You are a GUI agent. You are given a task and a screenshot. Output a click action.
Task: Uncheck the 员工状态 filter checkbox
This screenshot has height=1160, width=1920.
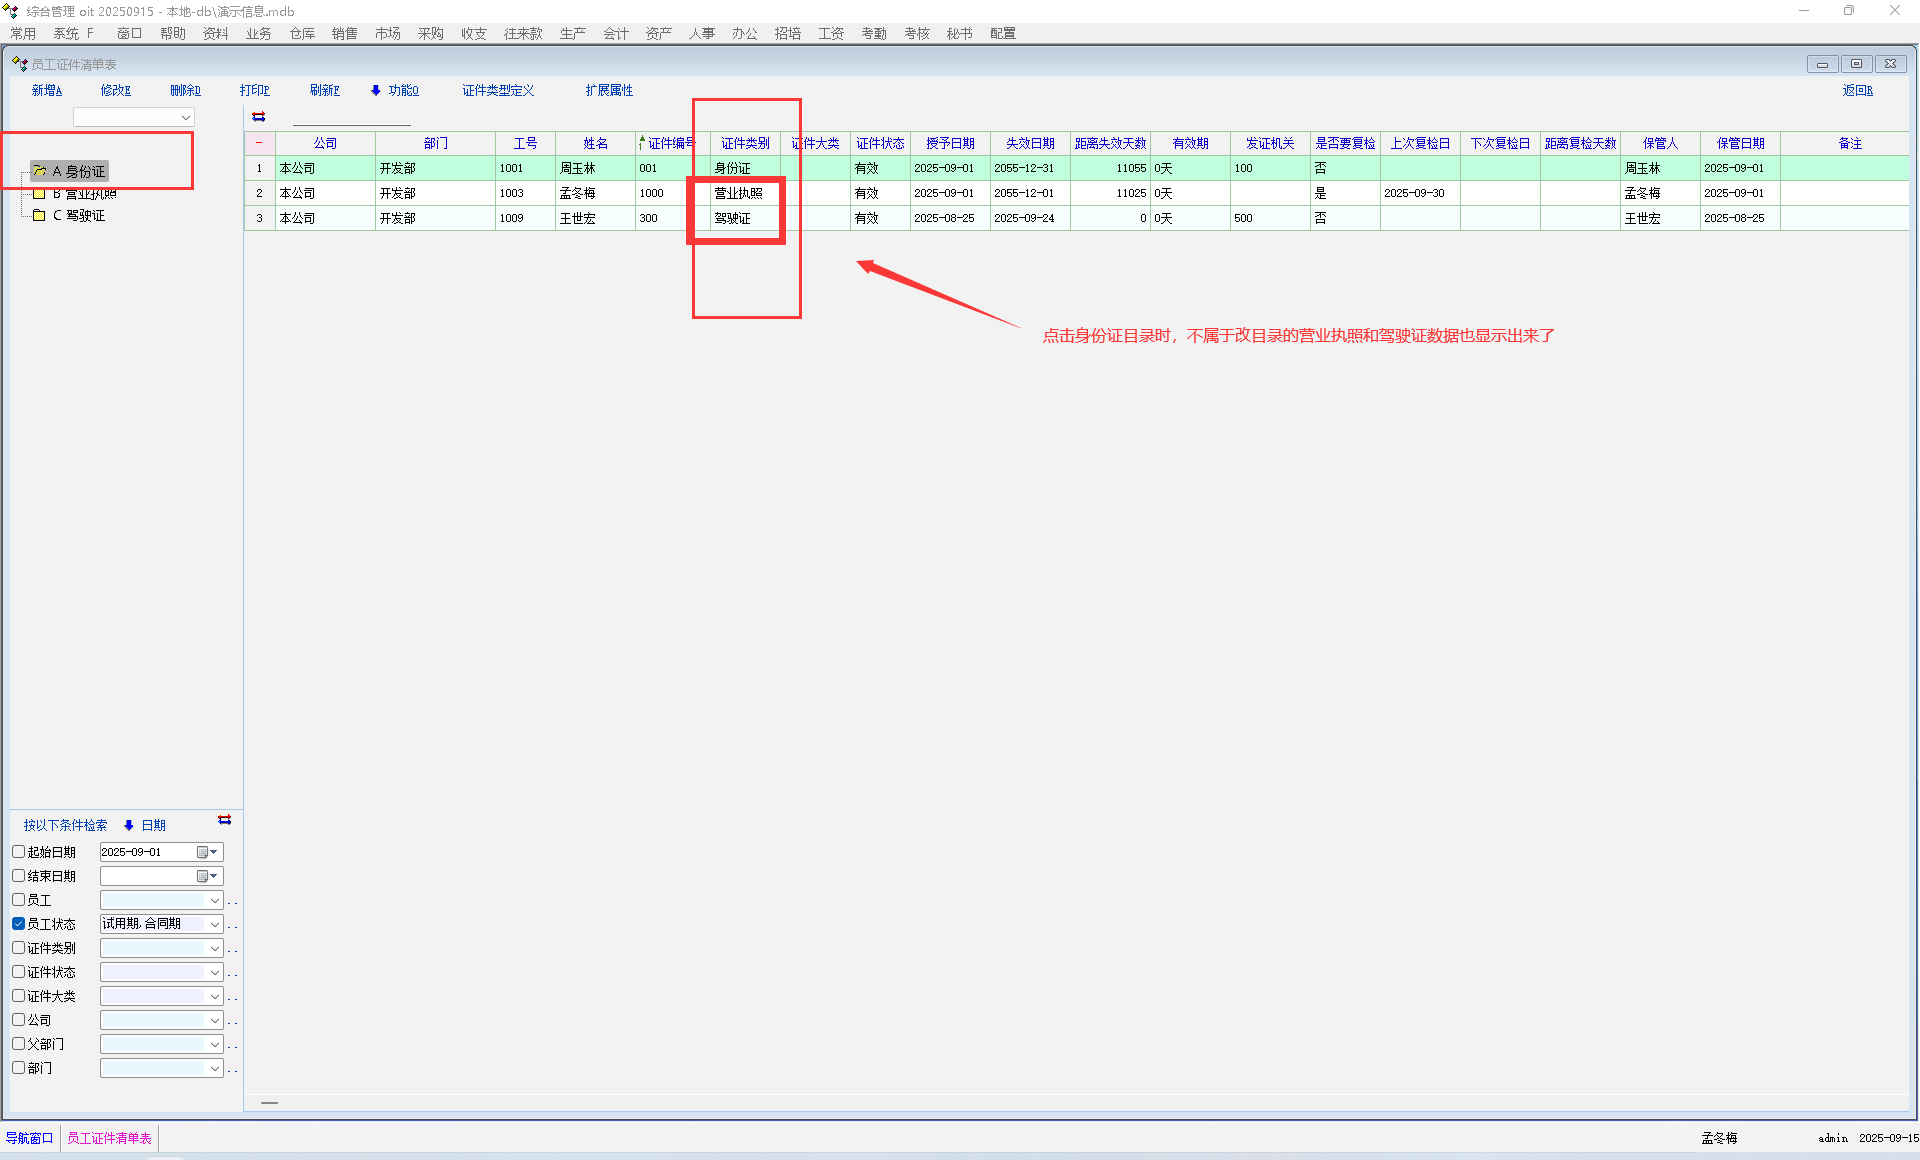[18, 924]
